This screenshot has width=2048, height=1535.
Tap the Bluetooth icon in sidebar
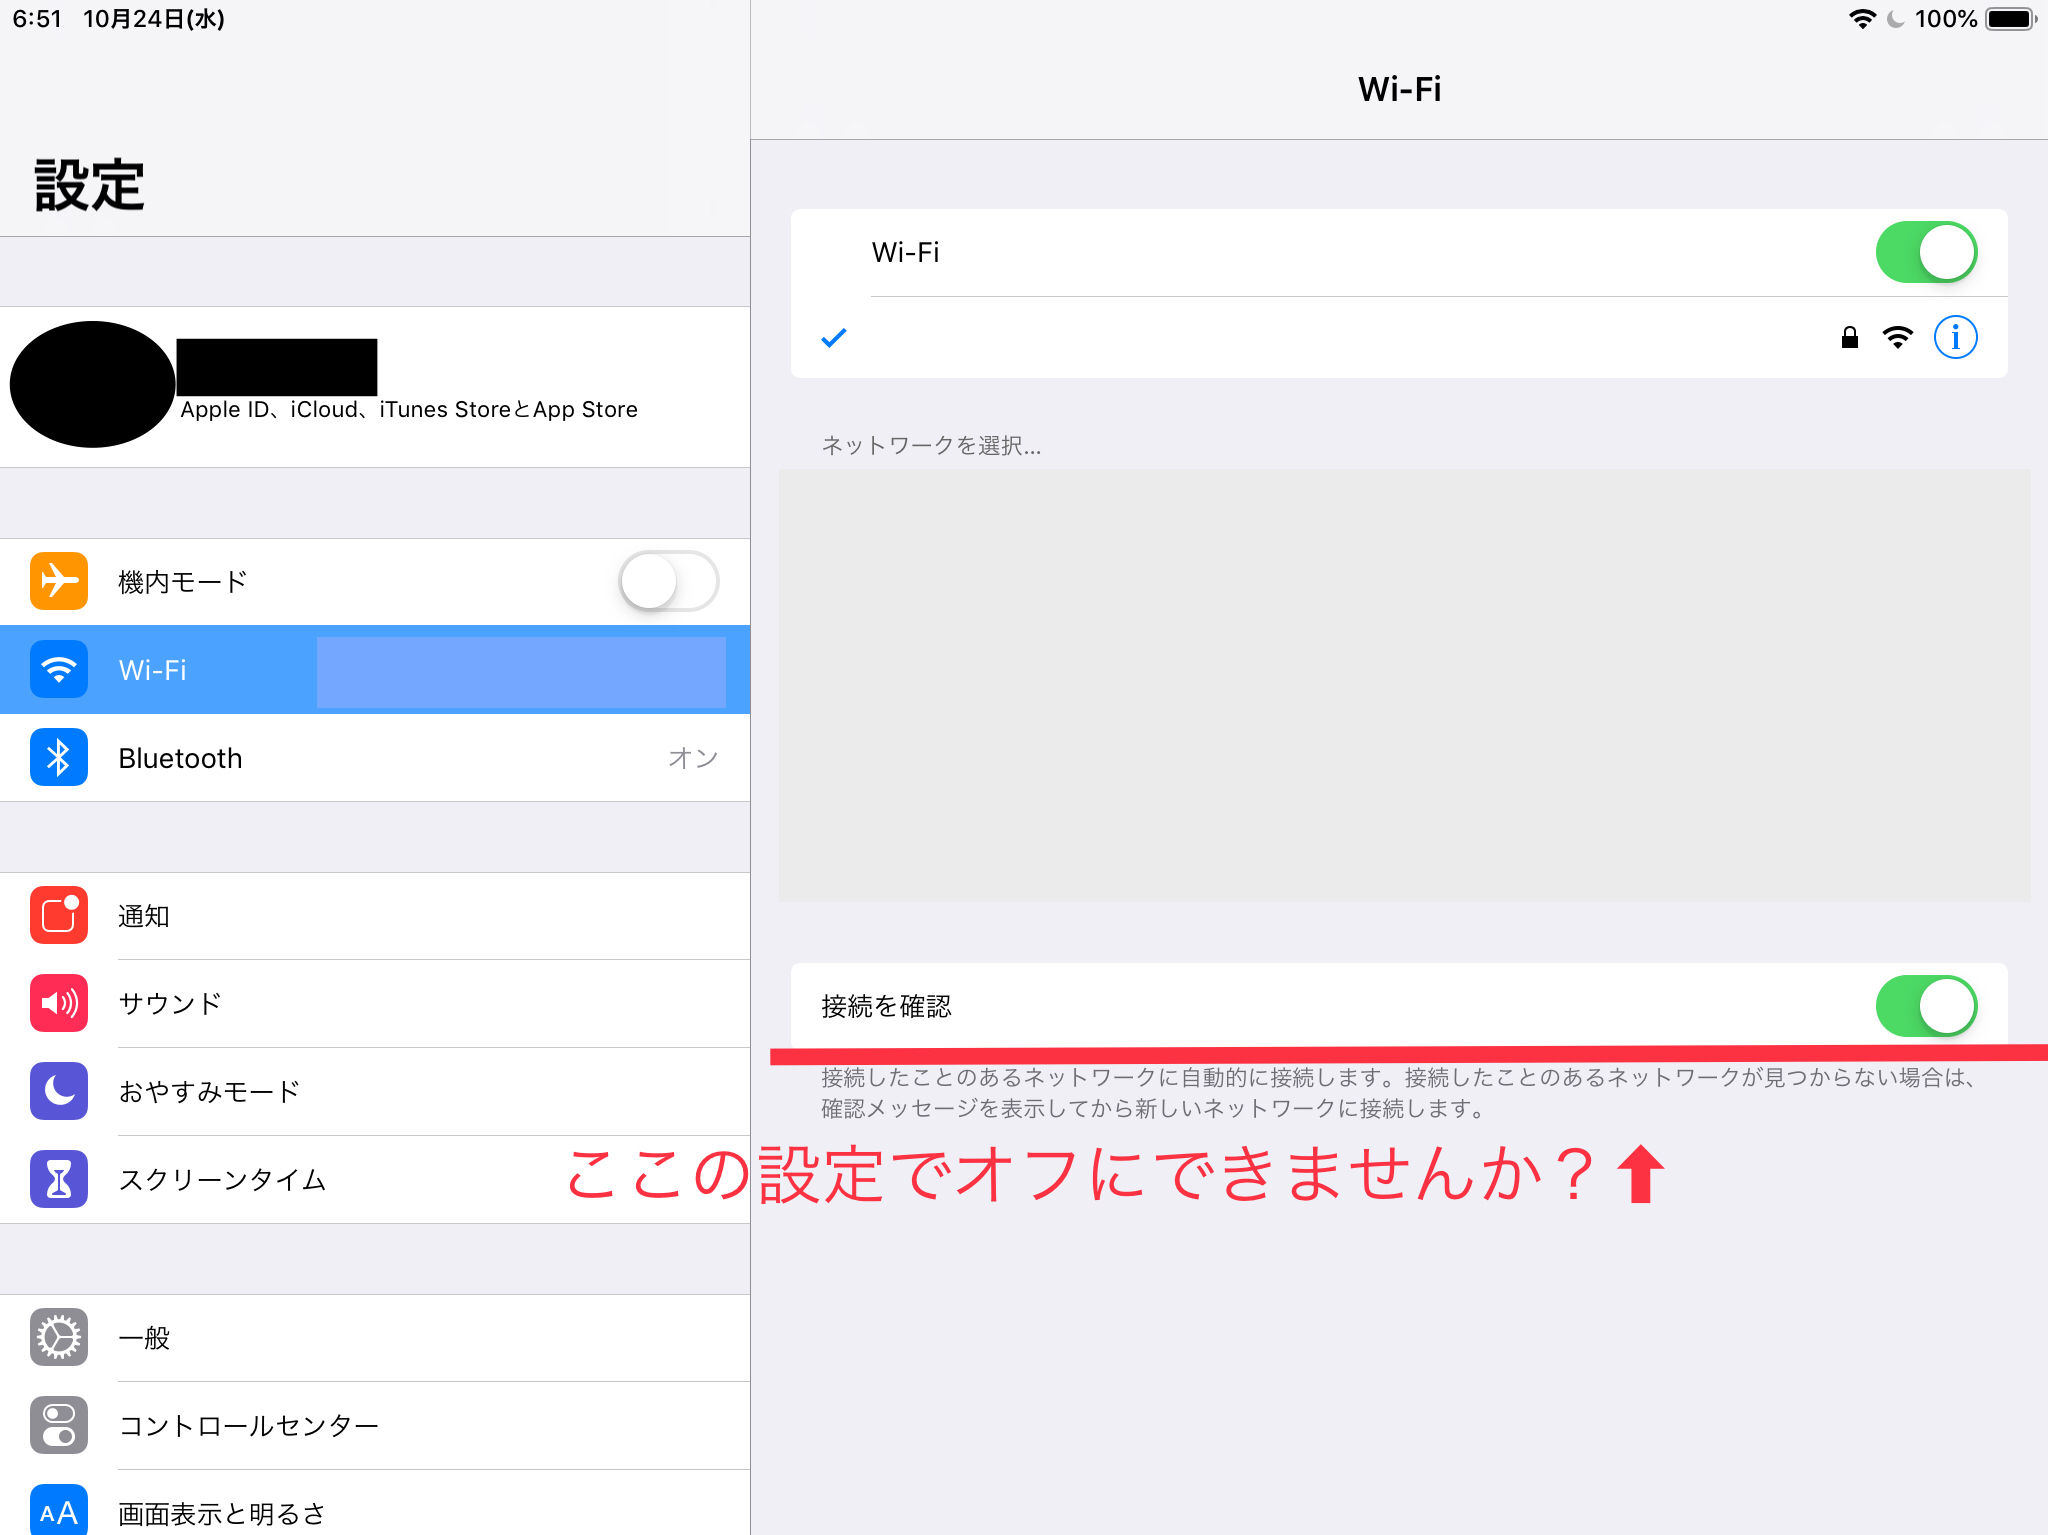click(59, 758)
